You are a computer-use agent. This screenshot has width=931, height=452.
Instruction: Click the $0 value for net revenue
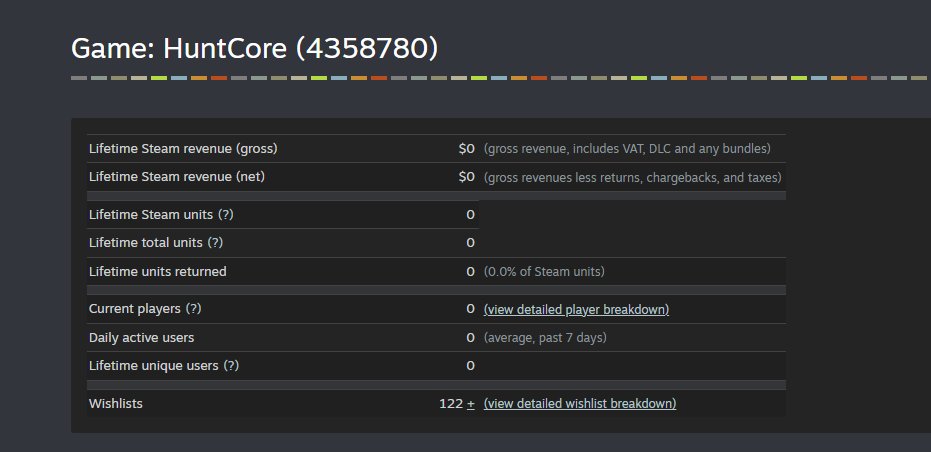pyautogui.click(x=467, y=177)
